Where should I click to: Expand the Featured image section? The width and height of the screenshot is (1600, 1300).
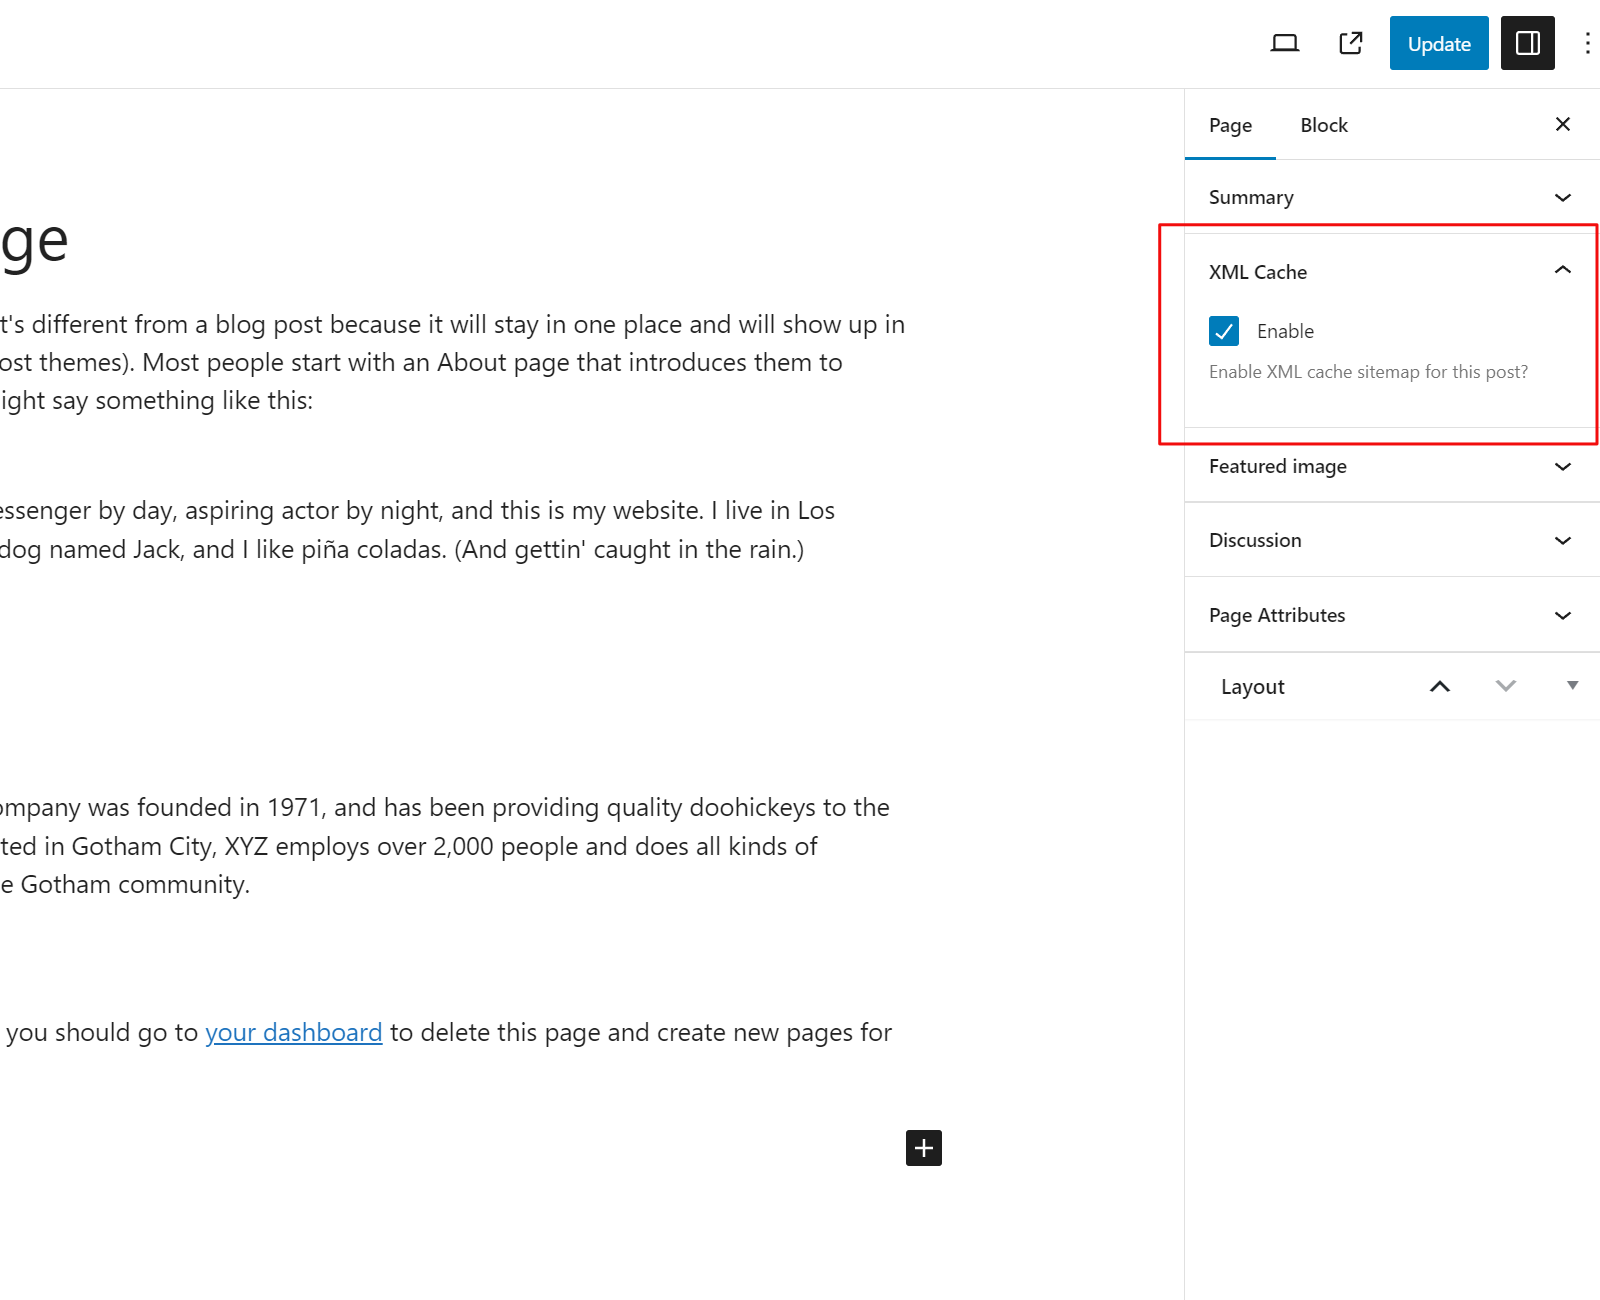[x=1391, y=466]
